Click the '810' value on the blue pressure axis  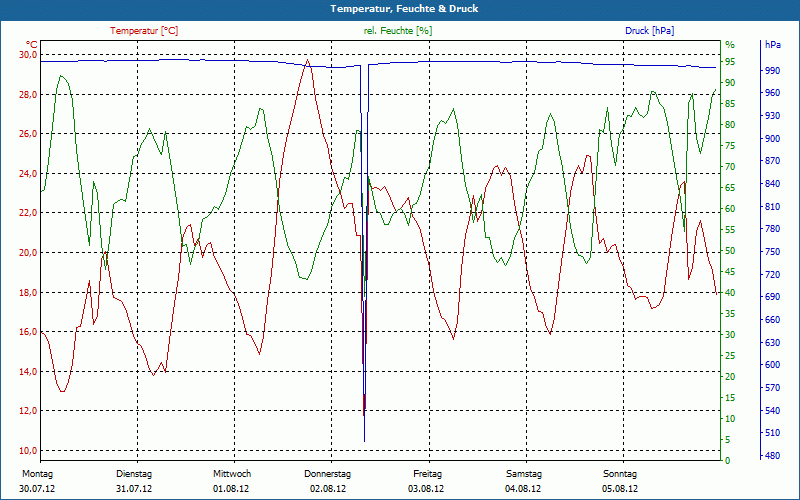[x=772, y=207]
